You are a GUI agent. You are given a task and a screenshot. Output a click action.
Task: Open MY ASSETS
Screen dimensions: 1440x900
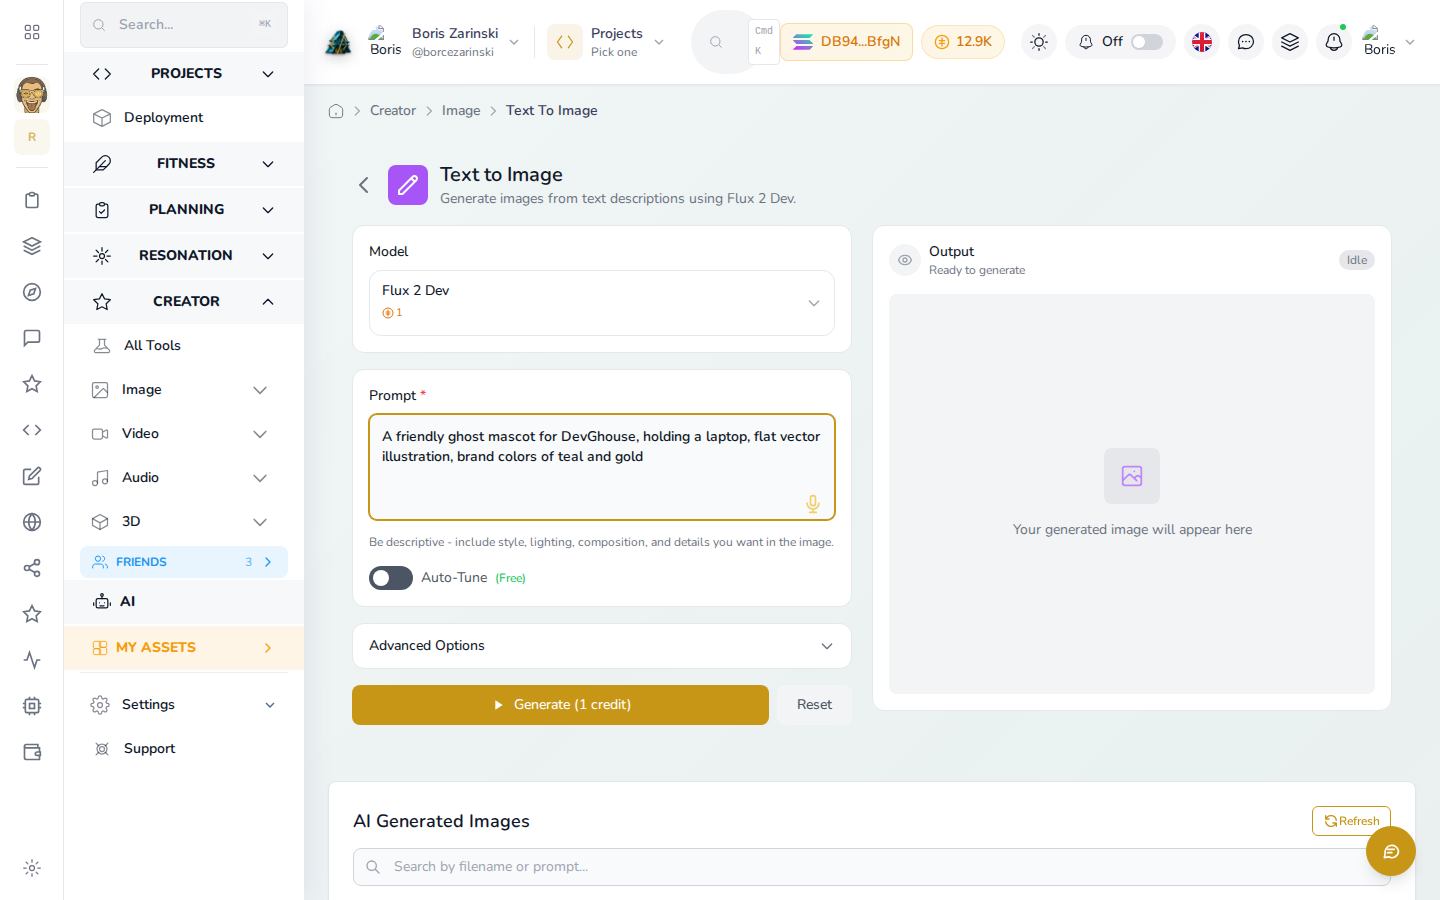[x=184, y=648]
